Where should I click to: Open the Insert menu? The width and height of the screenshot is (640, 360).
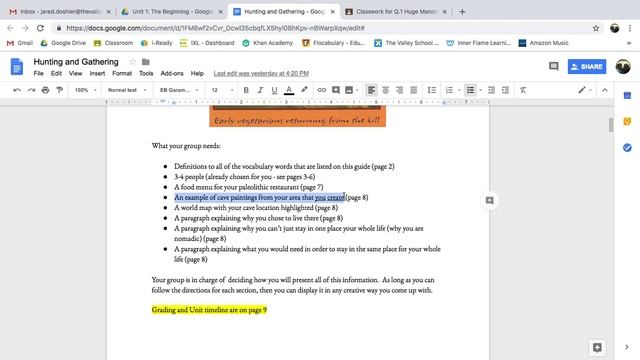pos(97,73)
